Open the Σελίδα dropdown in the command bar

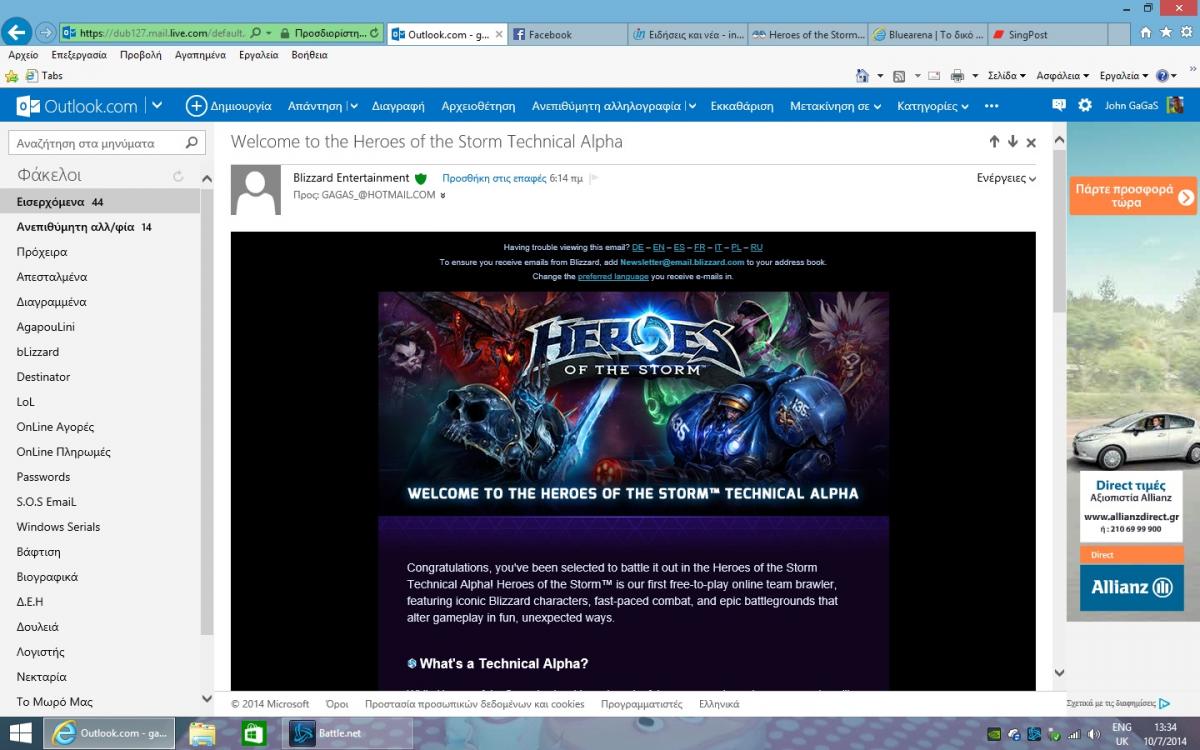[1007, 76]
